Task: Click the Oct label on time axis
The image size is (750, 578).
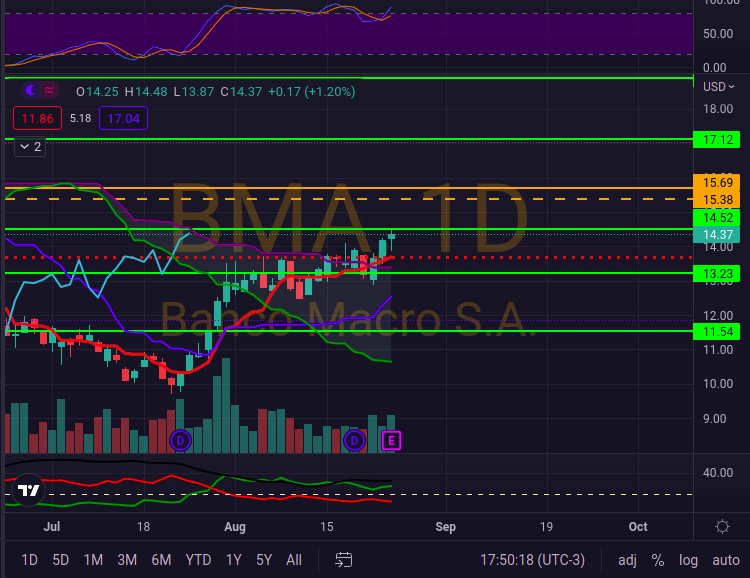Action: tap(638, 527)
